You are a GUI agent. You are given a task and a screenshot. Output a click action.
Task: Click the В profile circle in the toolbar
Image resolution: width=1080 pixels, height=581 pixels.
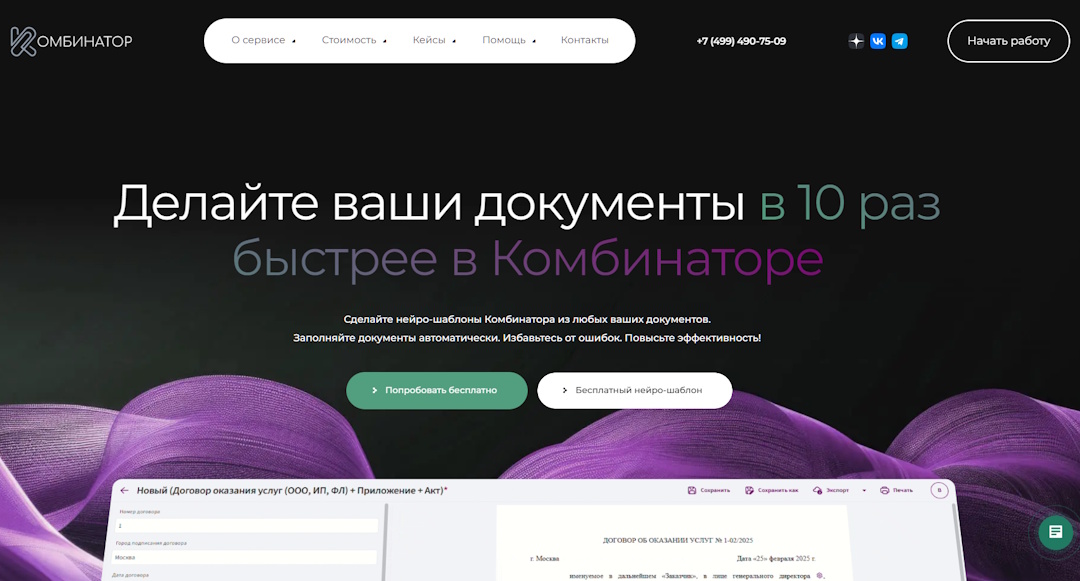pyautogui.click(x=939, y=490)
